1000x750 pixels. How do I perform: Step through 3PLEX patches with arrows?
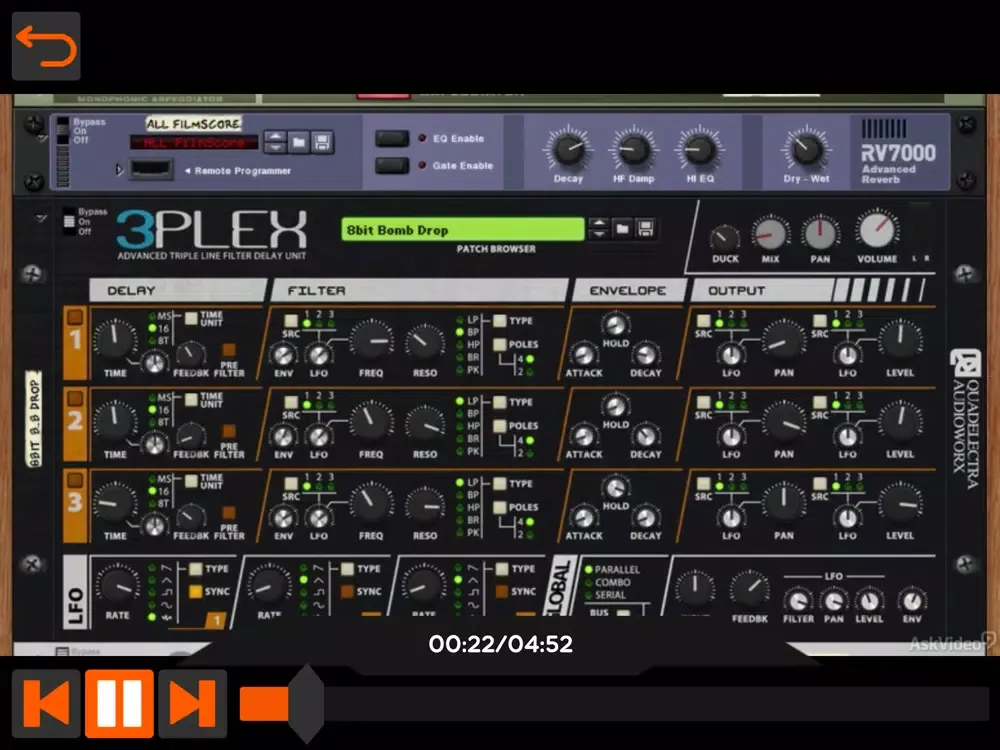click(x=598, y=228)
